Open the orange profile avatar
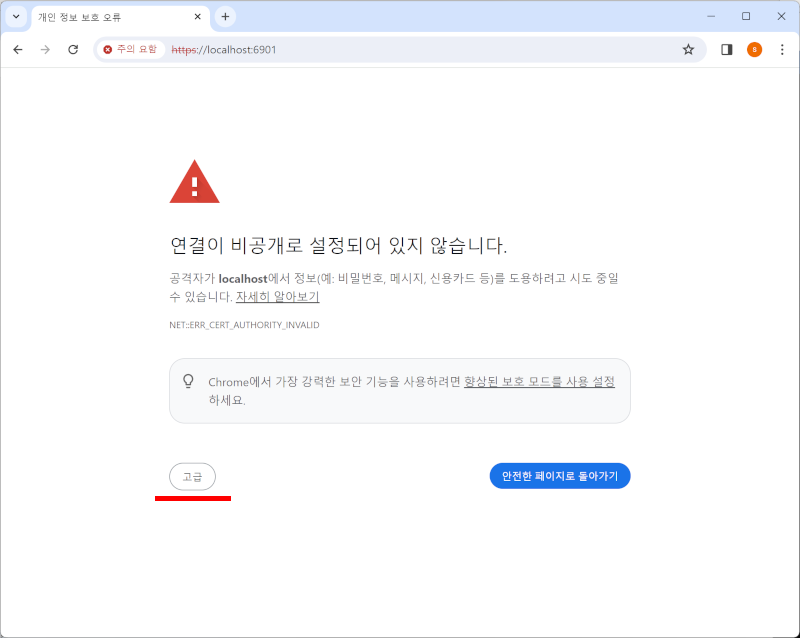This screenshot has height=638, width=800. click(x=754, y=50)
